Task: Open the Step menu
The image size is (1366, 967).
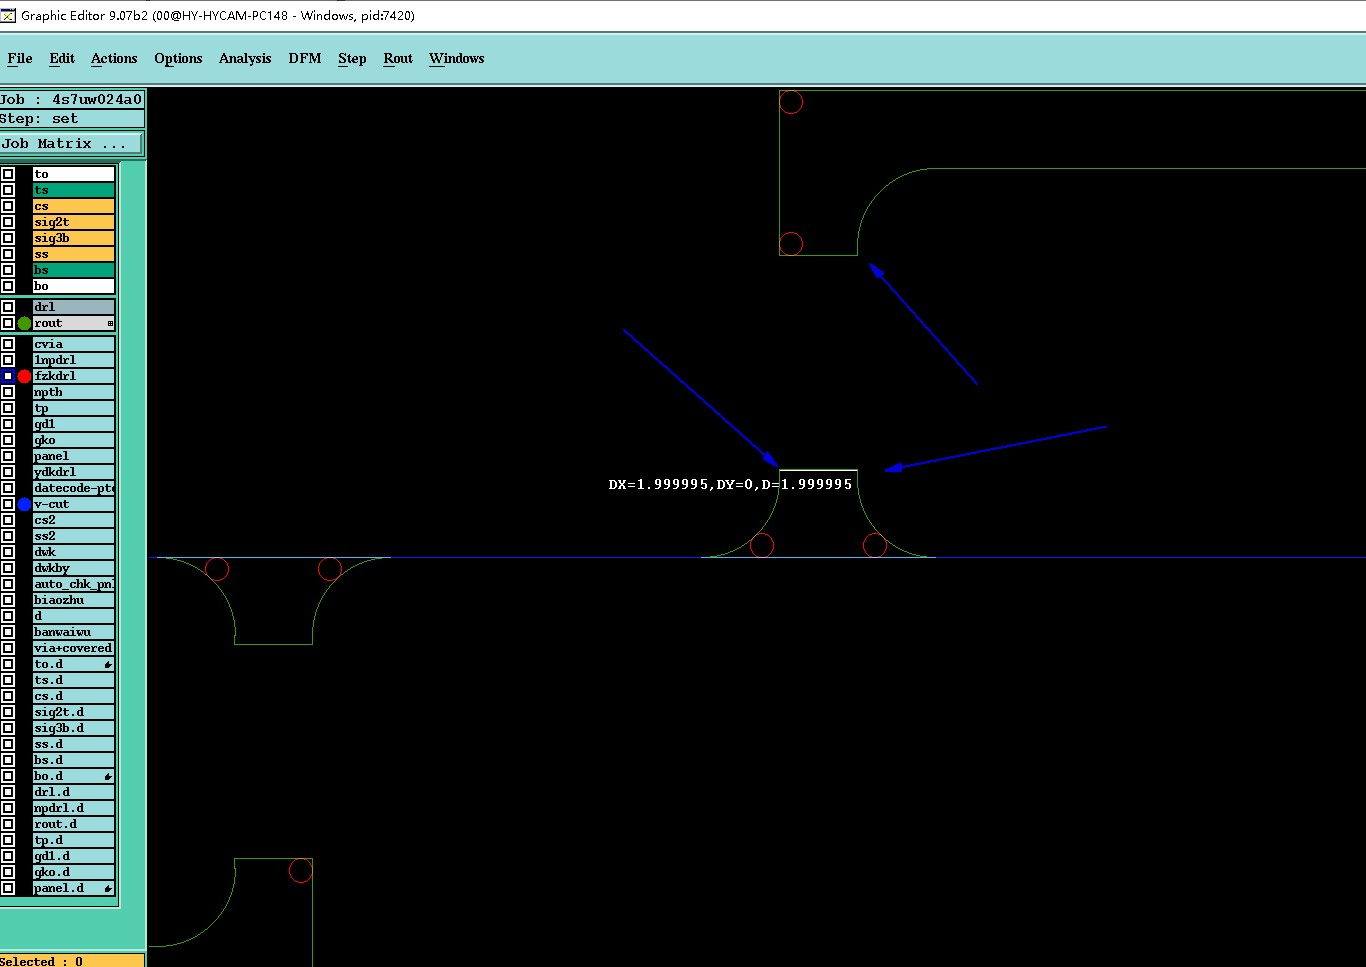Action: 352,58
